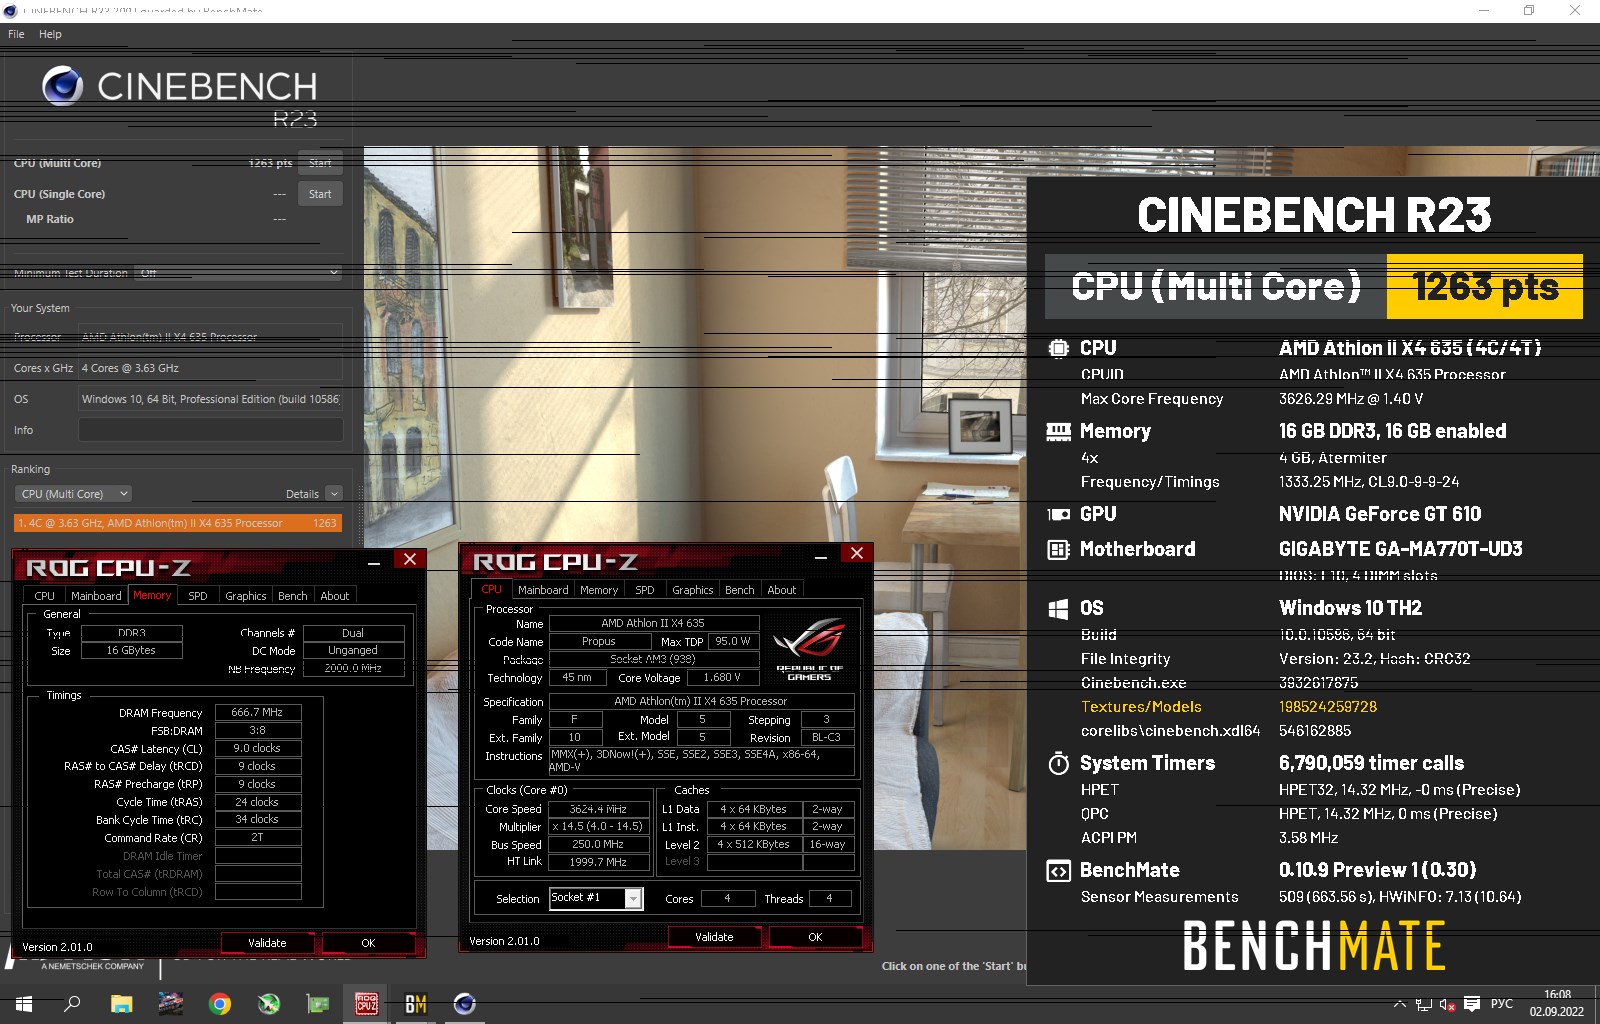Click the OS Windows 10 build field
Viewport: 1600px width, 1024px height.
210,399
